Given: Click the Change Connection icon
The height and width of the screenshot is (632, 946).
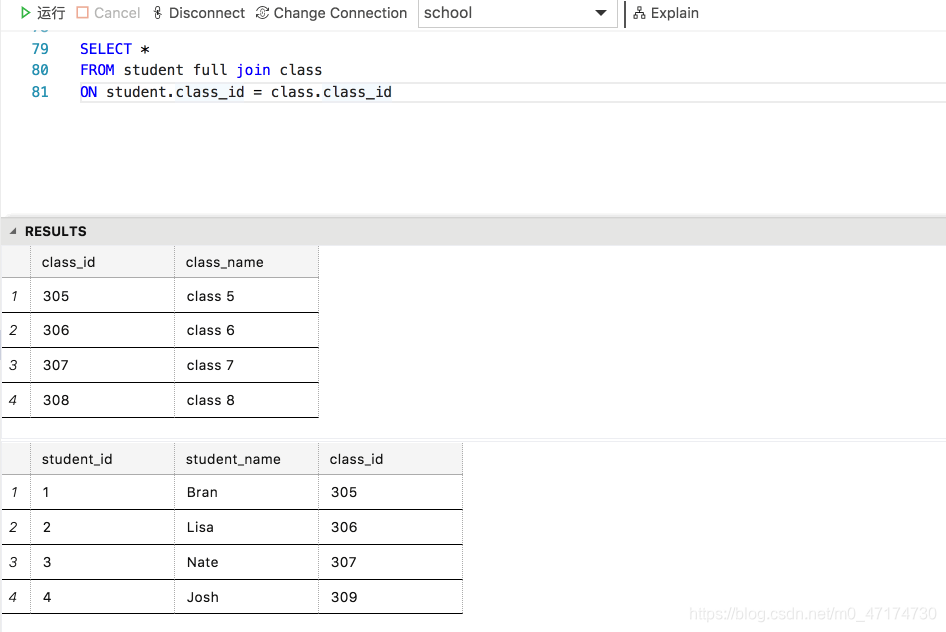Looking at the screenshot, I should 262,13.
